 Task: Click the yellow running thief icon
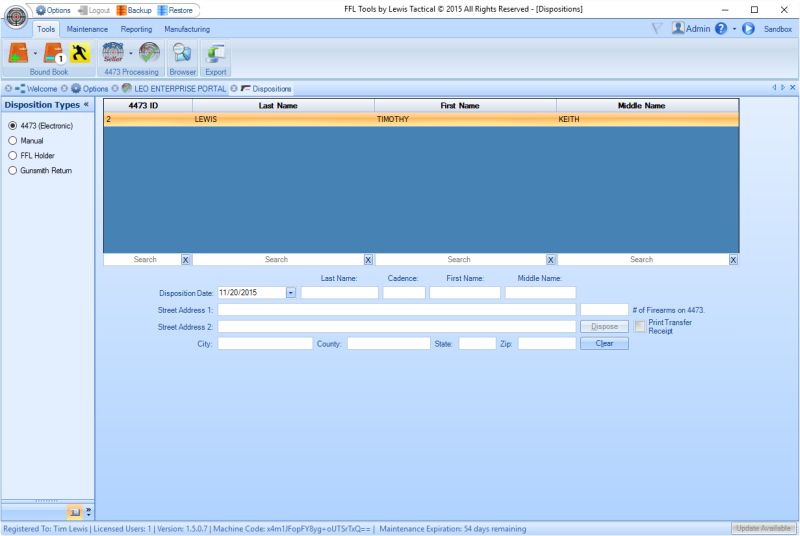pos(80,53)
